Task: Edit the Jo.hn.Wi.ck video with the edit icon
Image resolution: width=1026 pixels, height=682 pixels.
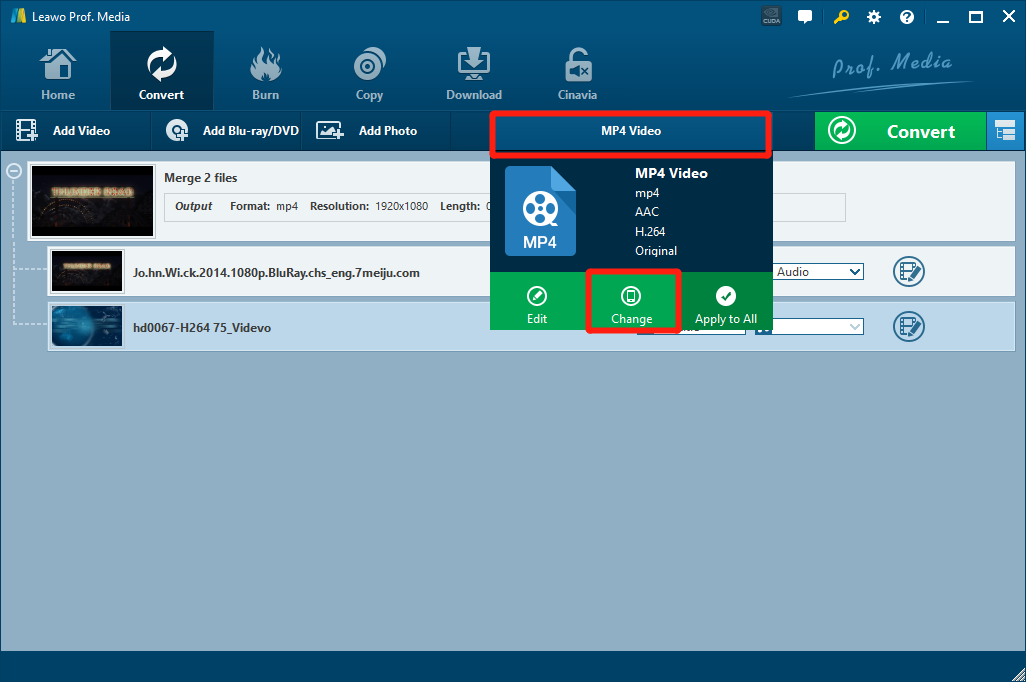Action: (908, 272)
